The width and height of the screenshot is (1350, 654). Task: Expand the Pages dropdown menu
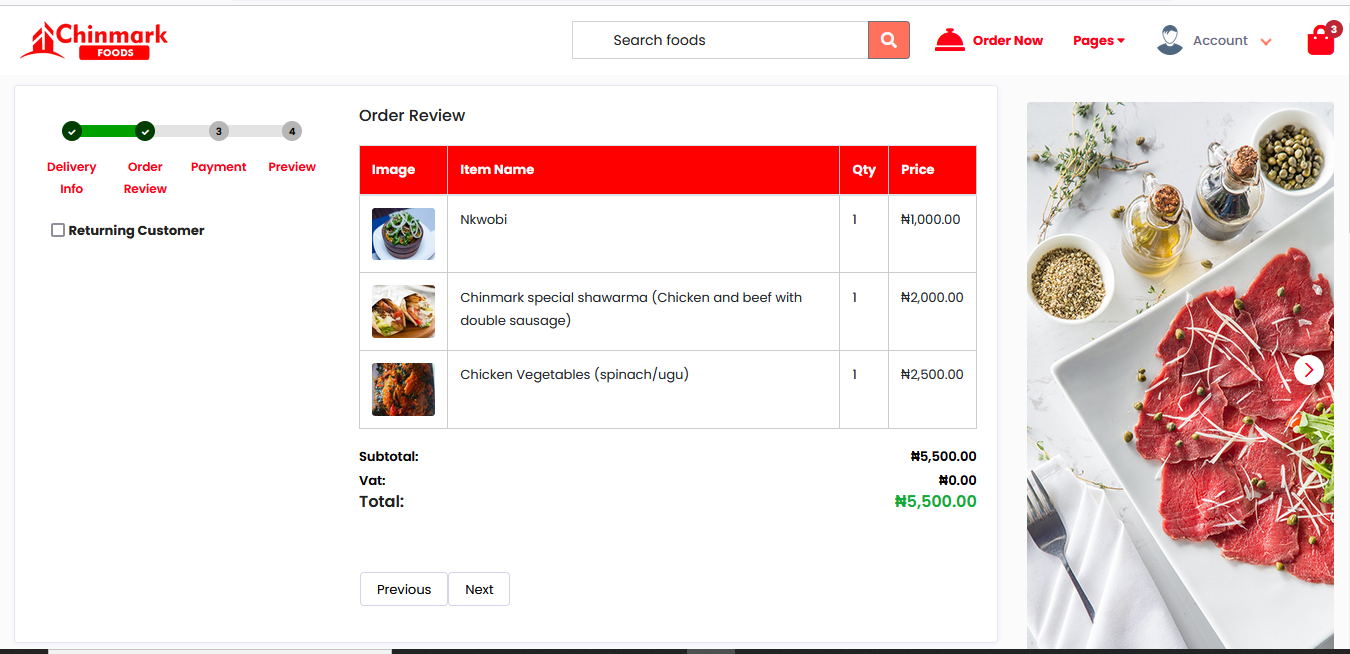tap(1099, 41)
